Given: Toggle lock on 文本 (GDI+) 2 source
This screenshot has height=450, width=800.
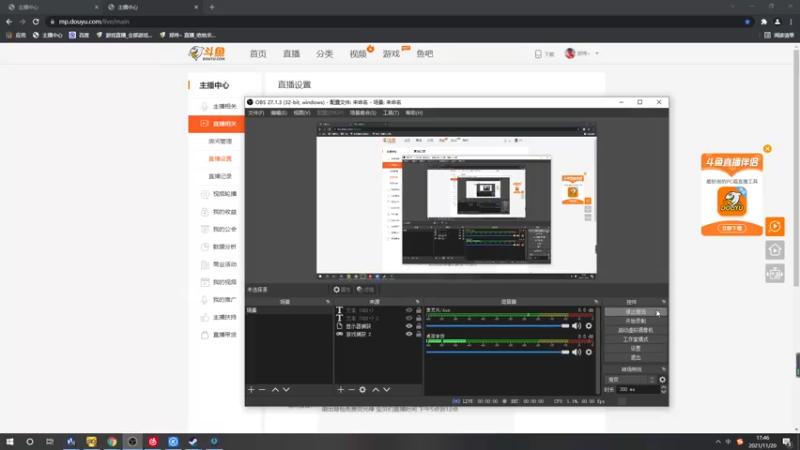Looking at the screenshot, I should coord(418,318).
